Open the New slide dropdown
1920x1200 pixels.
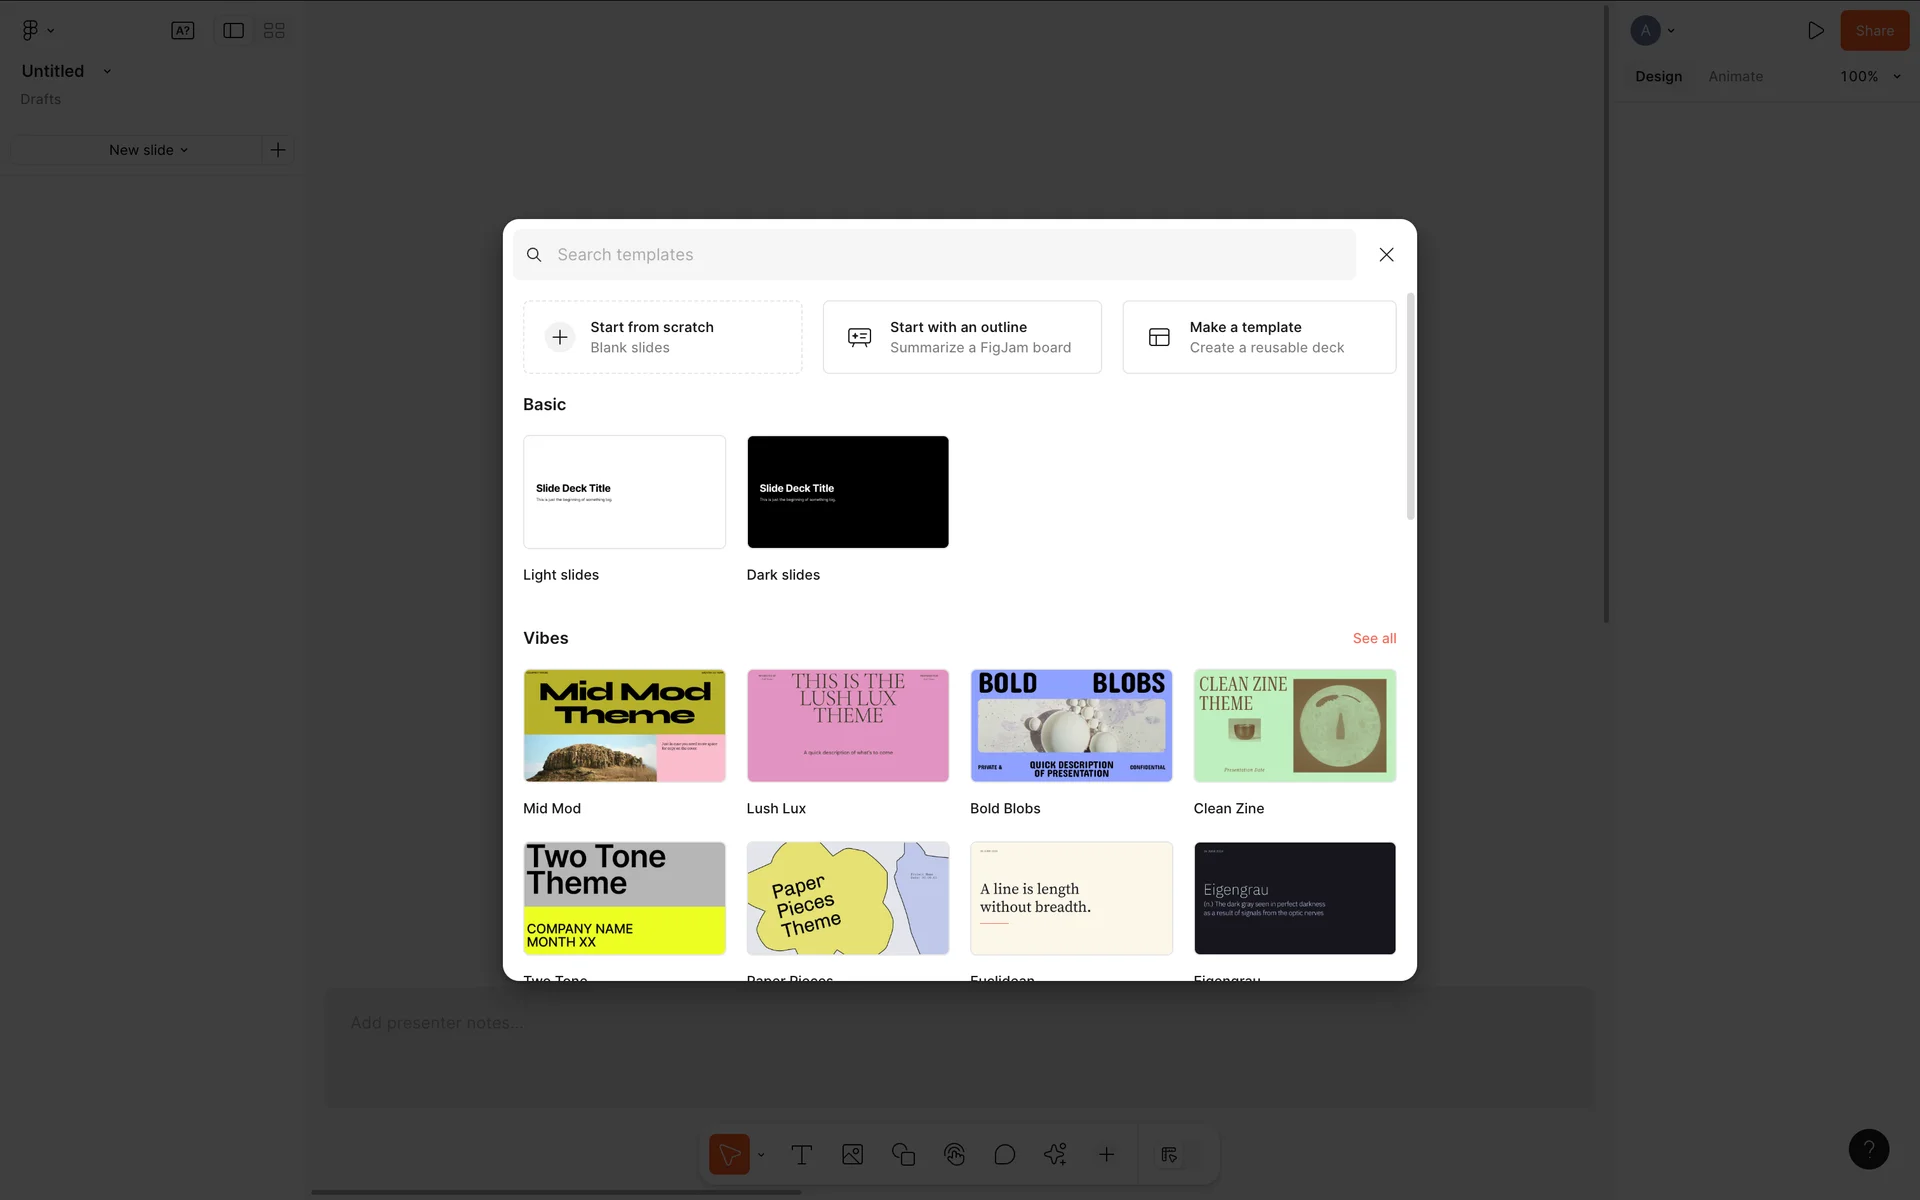point(147,150)
